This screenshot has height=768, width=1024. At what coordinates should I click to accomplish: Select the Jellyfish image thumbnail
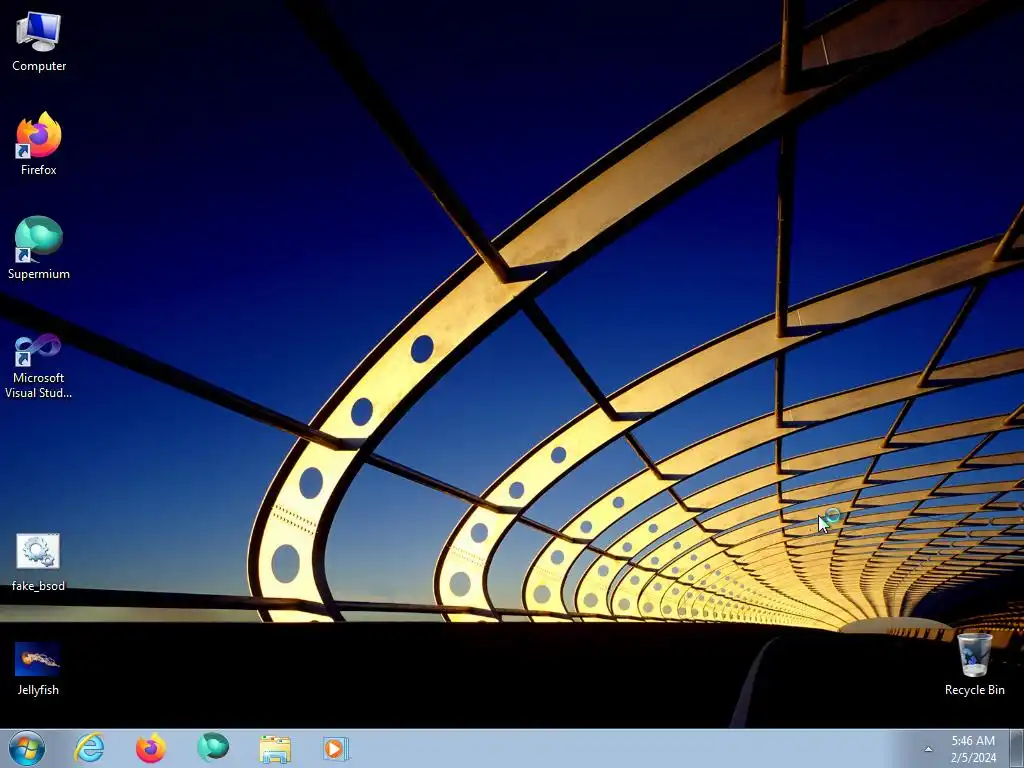tap(38, 669)
